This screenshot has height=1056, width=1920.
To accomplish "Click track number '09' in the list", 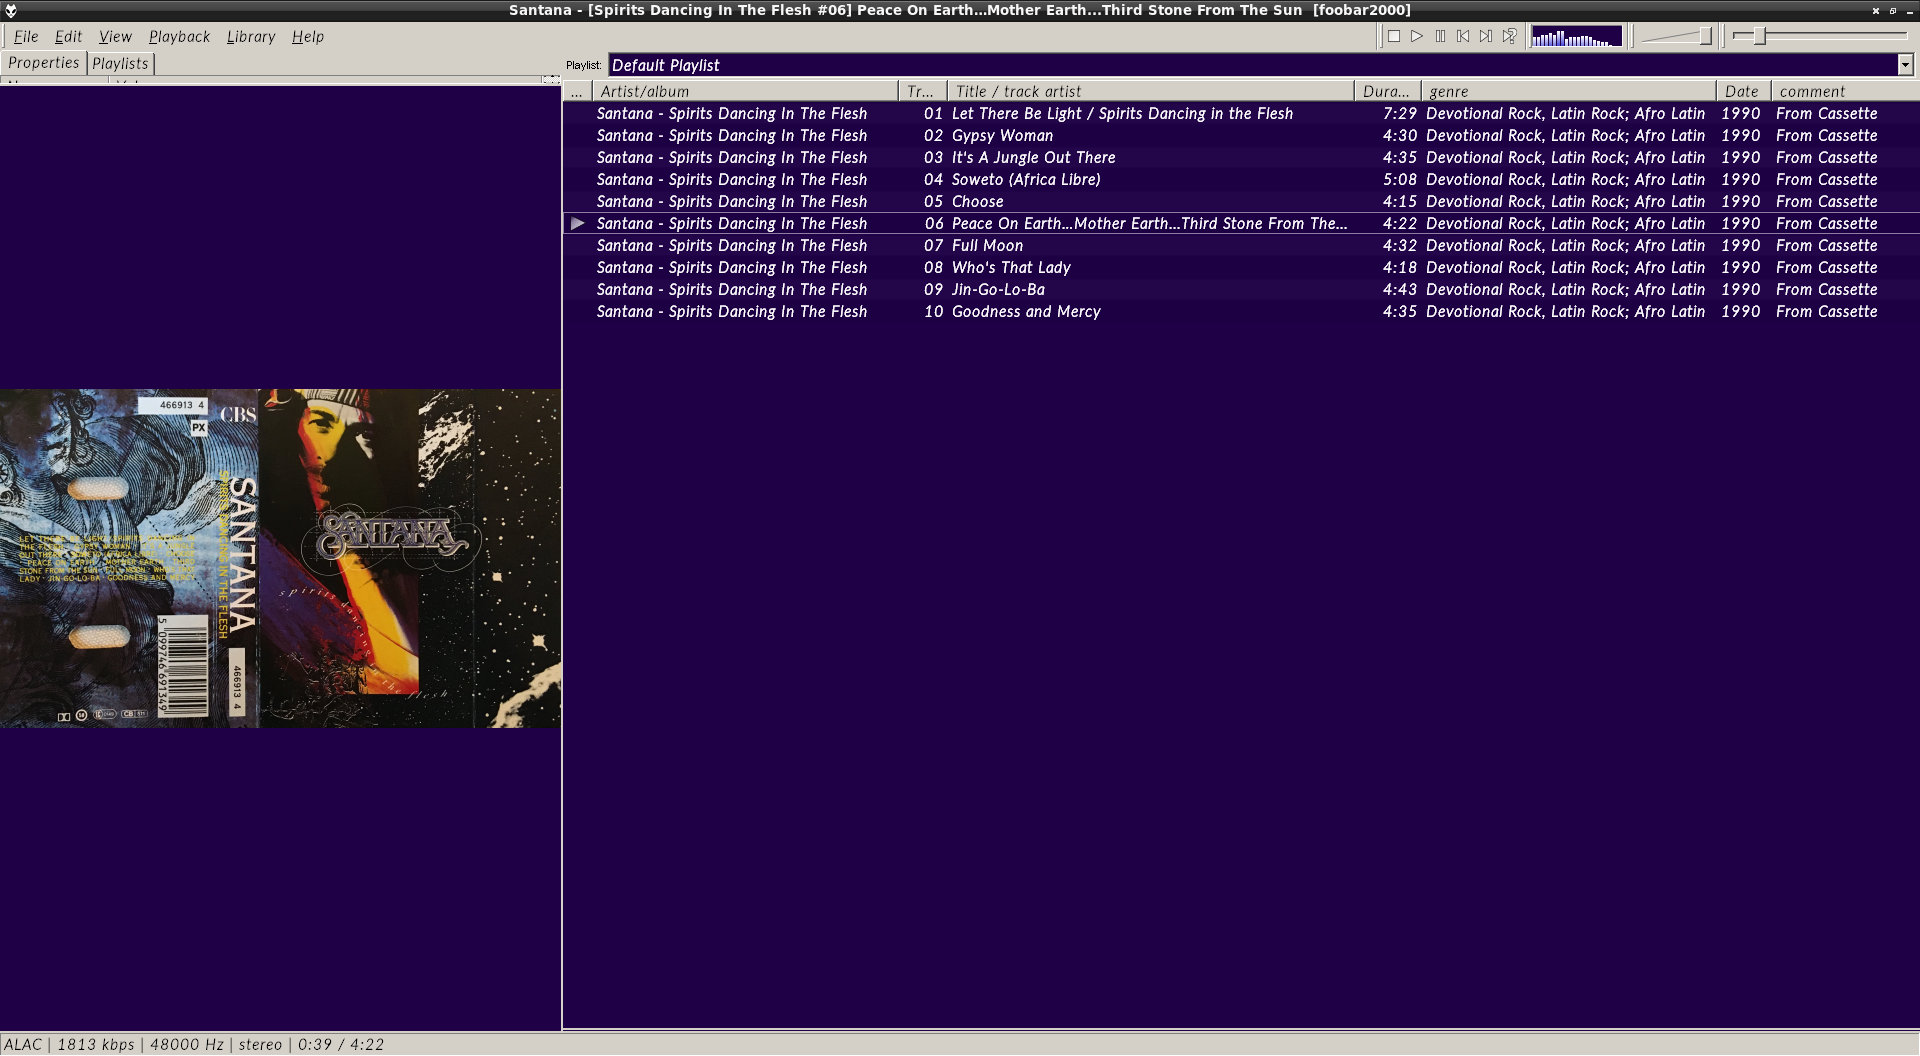I will (933, 289).
